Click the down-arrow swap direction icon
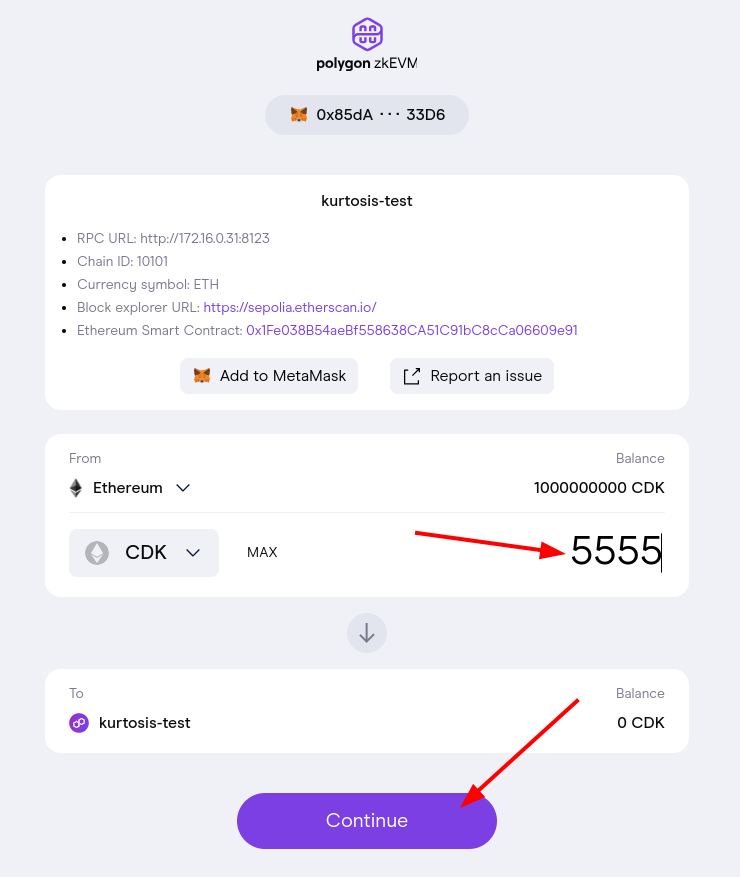 point(367,633)
